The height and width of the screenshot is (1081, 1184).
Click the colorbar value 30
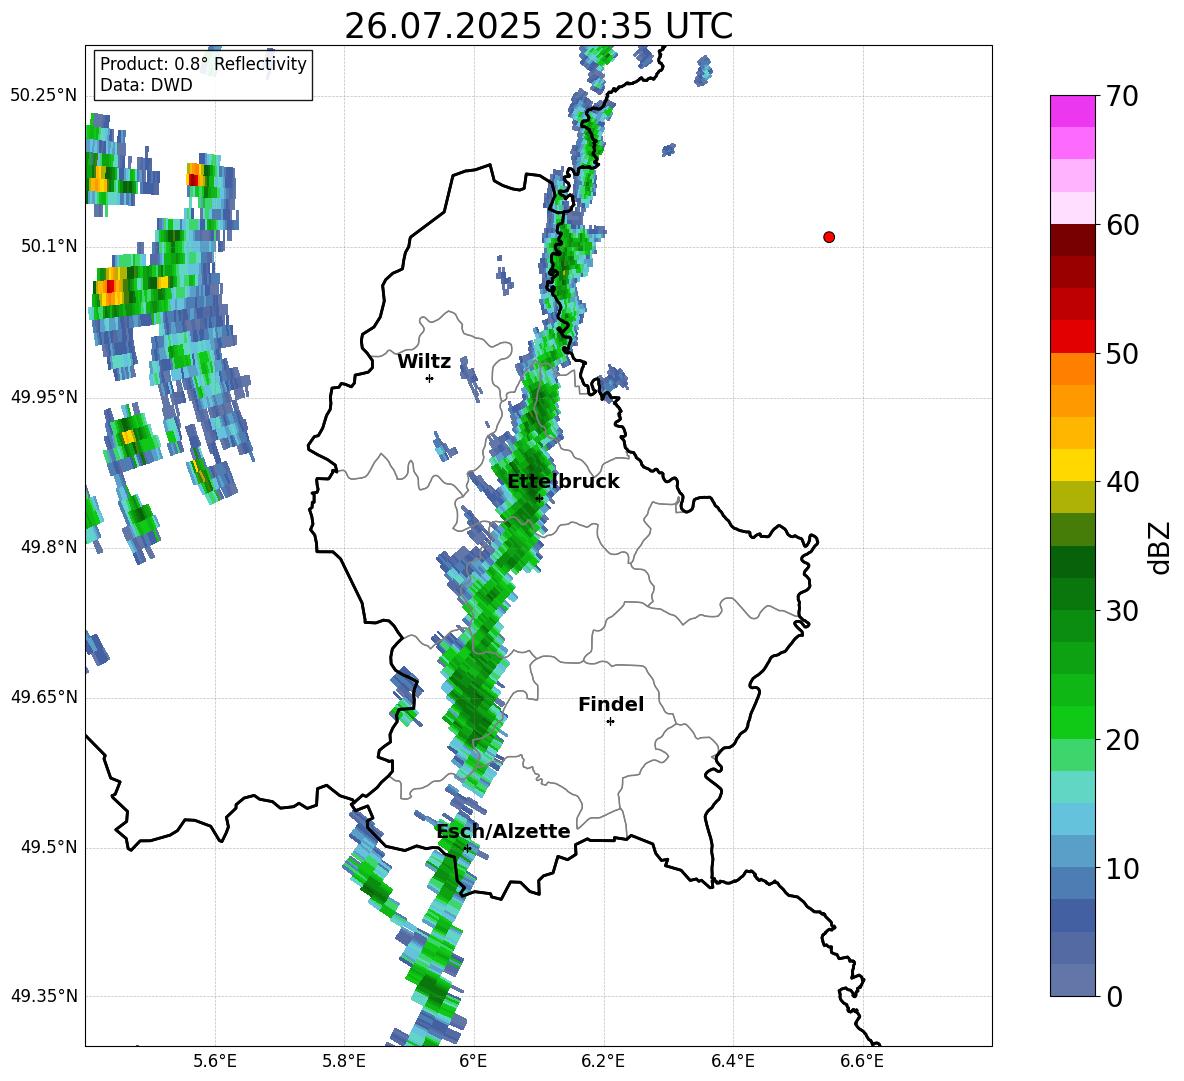1122,611
